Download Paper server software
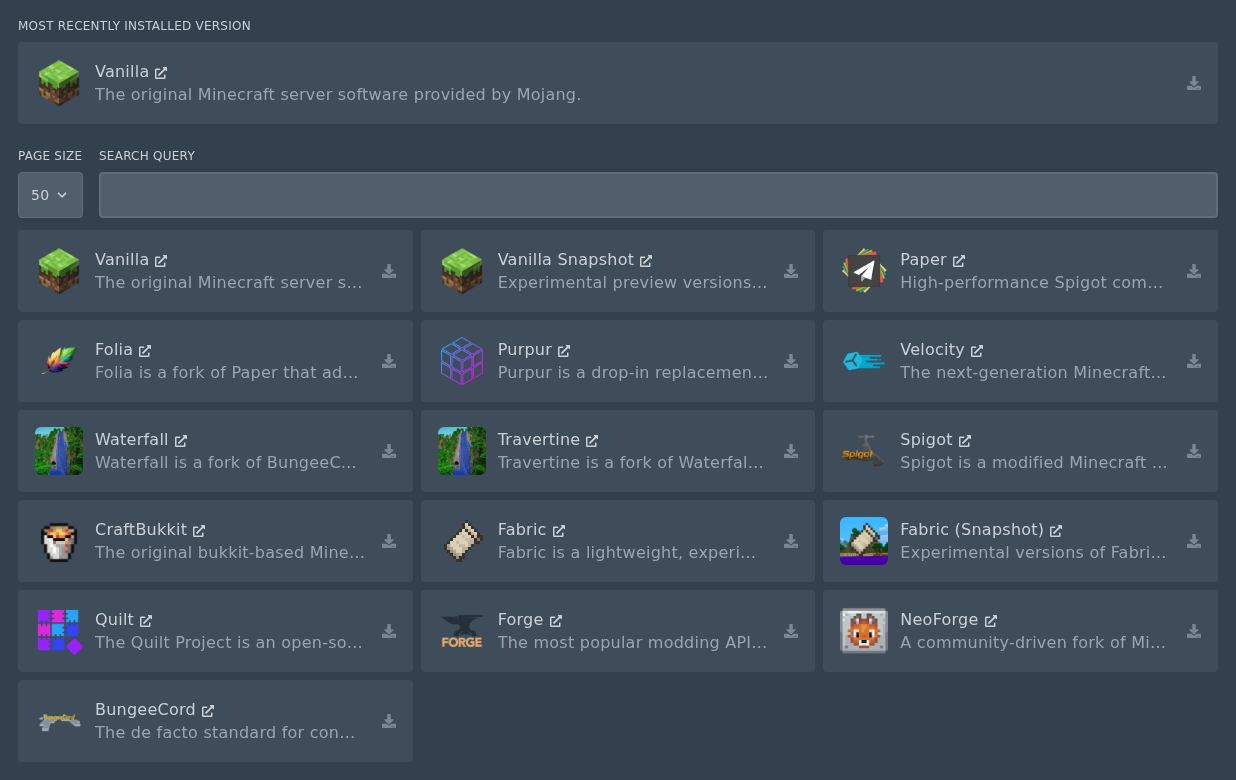This screenshot has width=1236, height=780. pos(1194,271)
